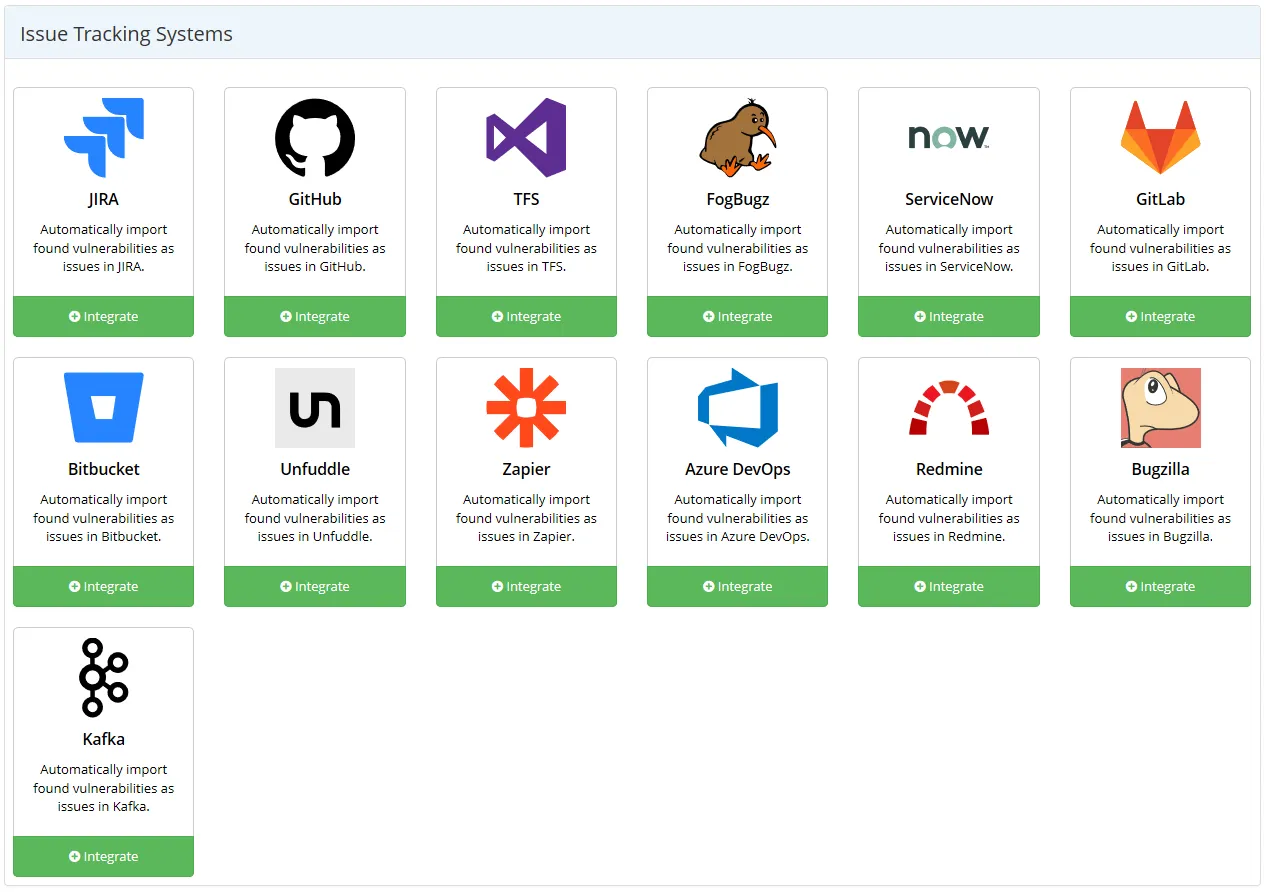
Task: Click the Issue Tracking Systems header
Action: tap(125, 33)
